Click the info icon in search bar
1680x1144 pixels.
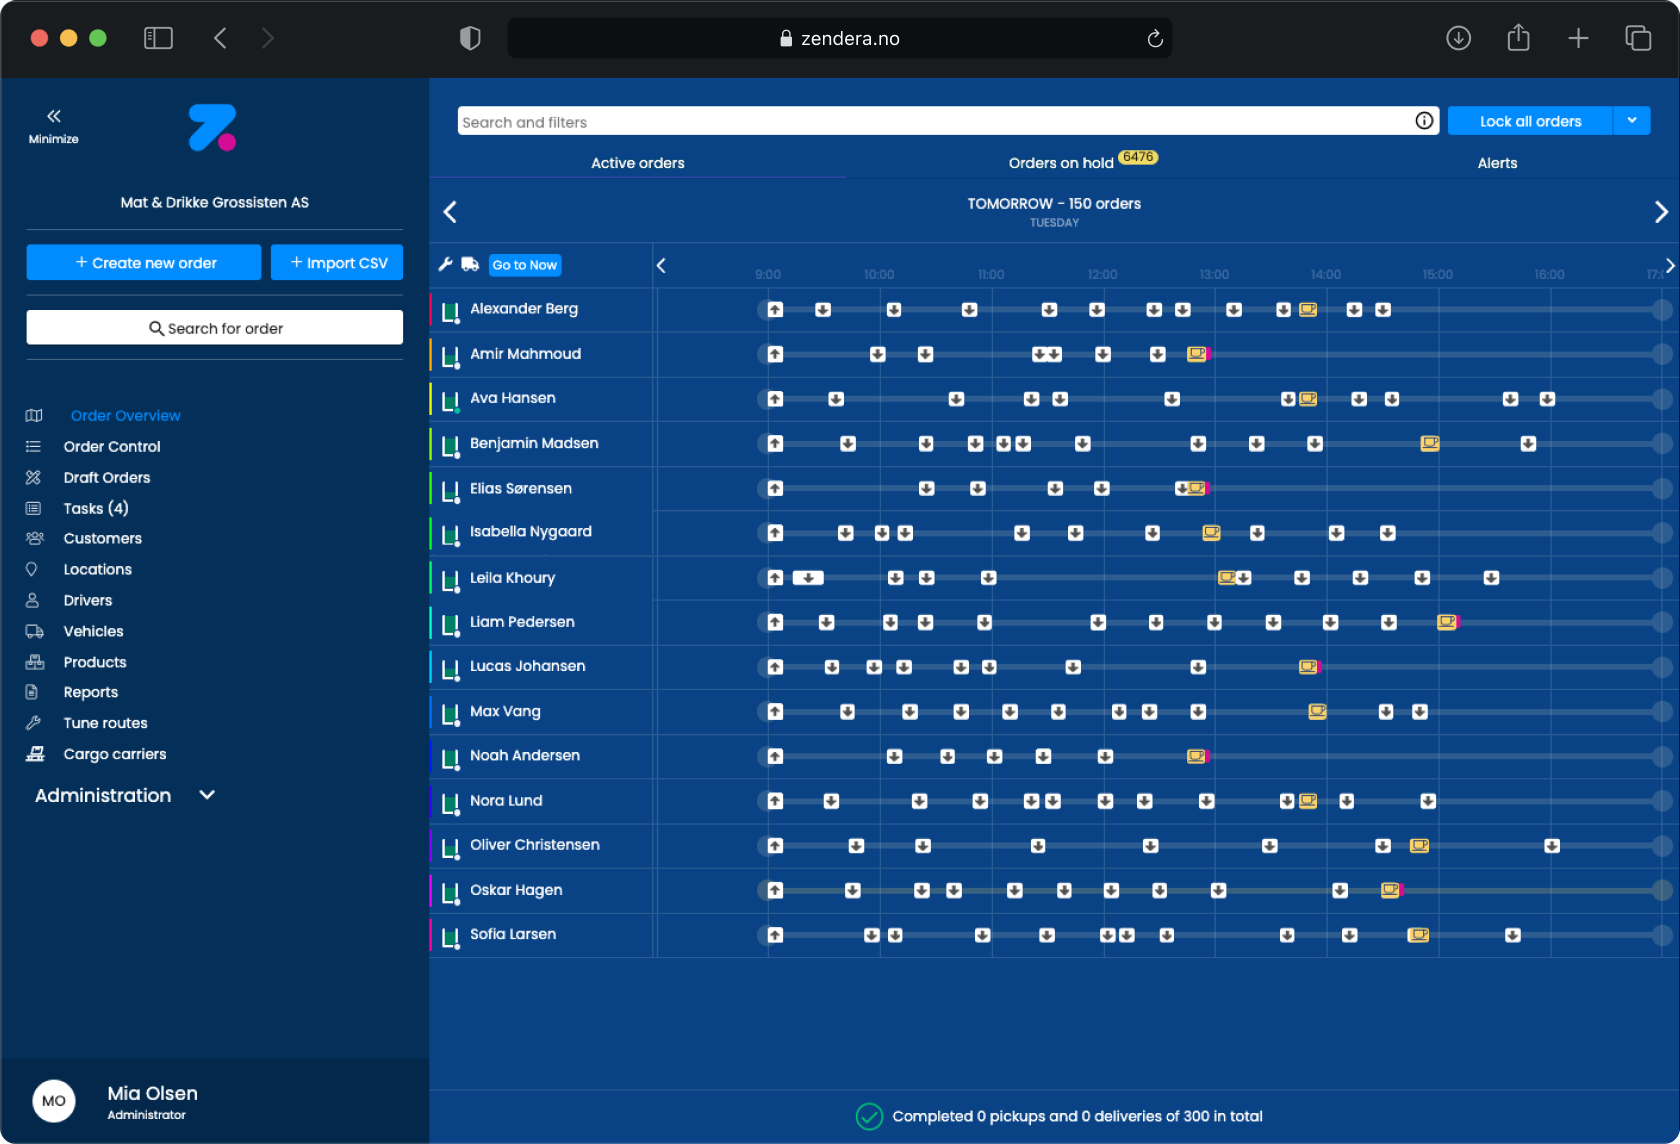tap(1424, 121)
